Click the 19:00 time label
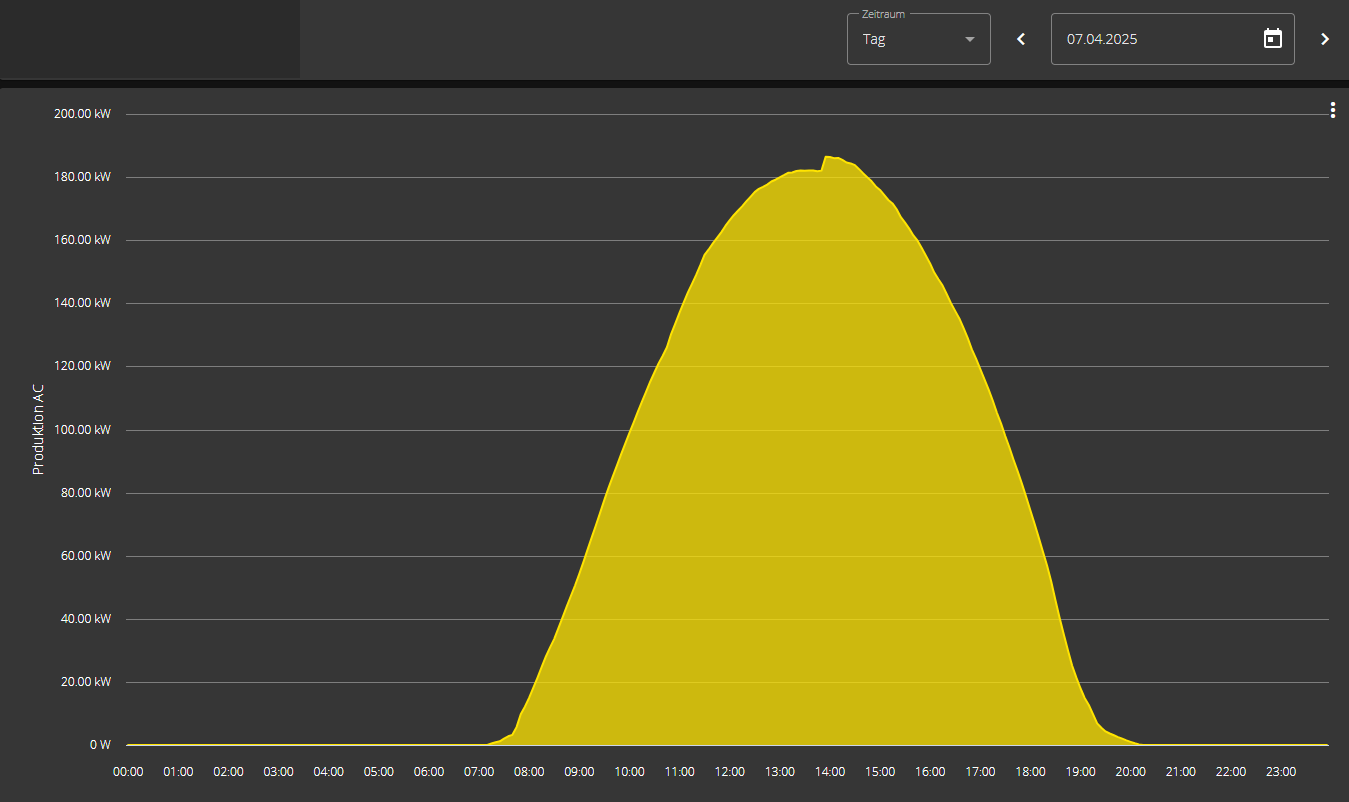The image size is (1349, 802). (1080, 772)
